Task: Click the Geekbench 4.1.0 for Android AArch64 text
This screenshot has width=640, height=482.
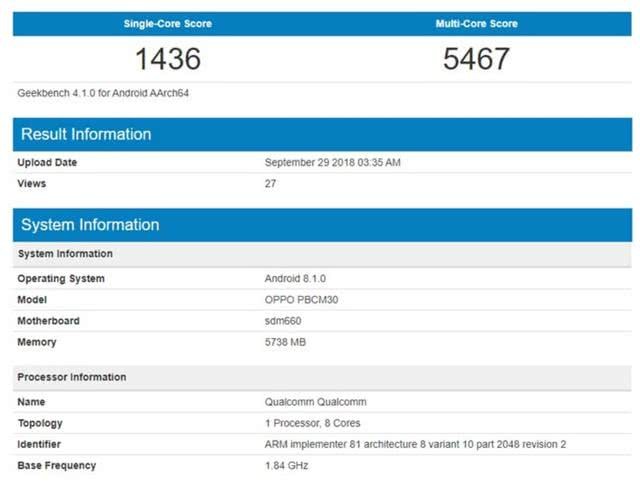Action: [103, 93]
